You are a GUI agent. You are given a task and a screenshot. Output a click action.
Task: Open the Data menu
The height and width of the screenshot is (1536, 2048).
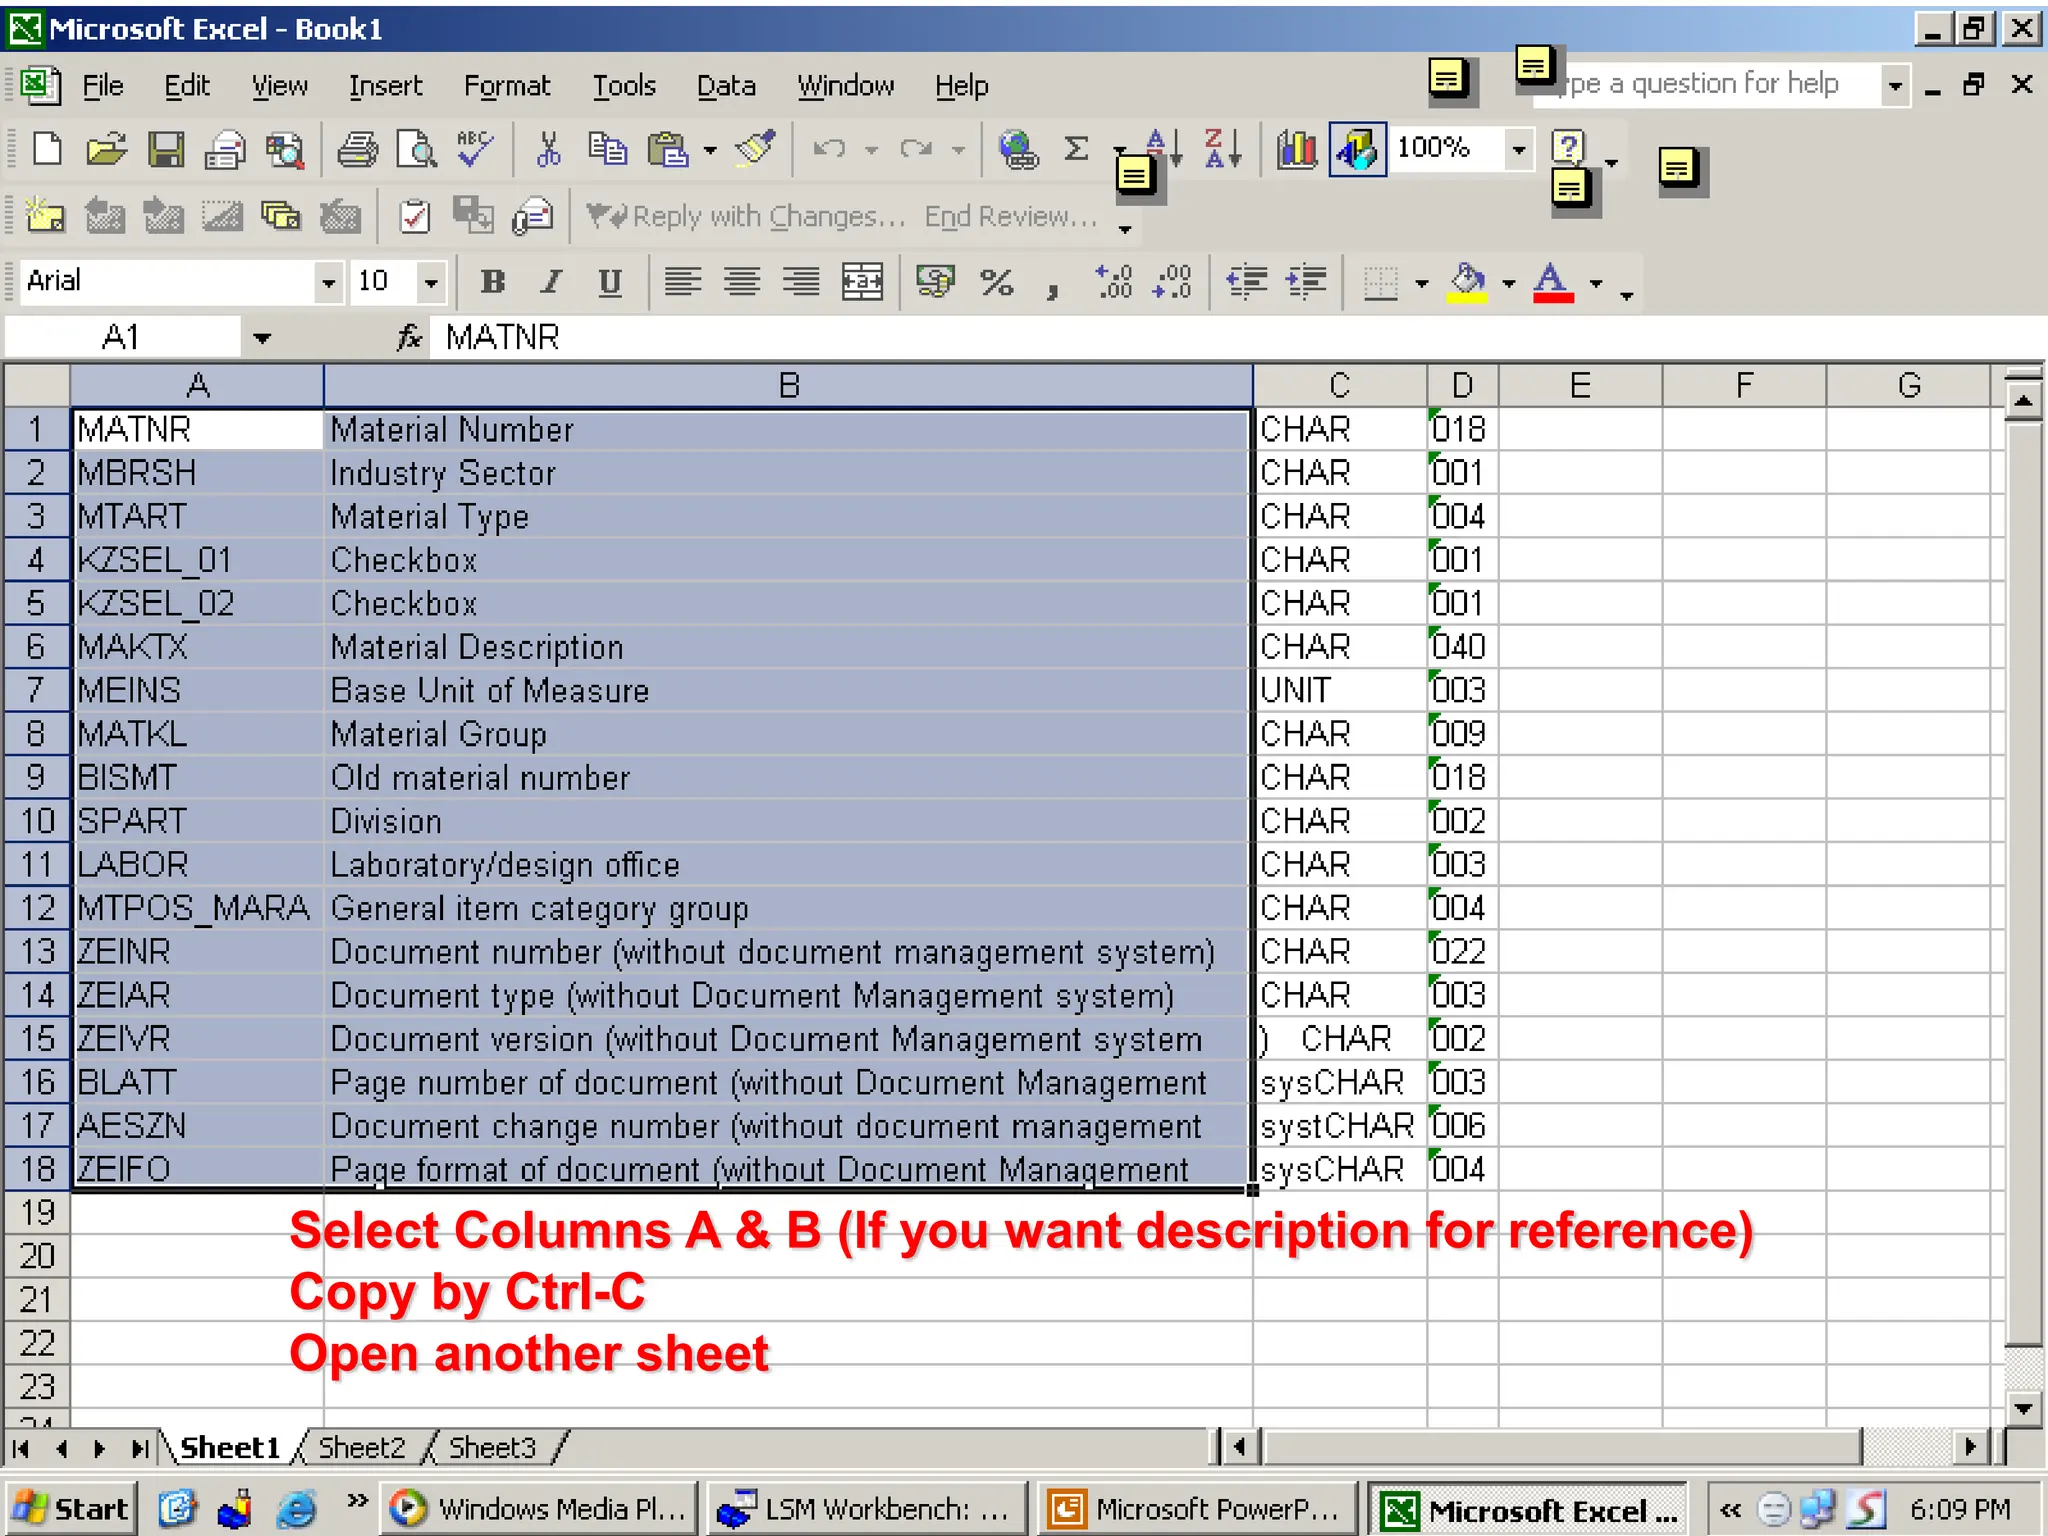[x=726, y=86]
